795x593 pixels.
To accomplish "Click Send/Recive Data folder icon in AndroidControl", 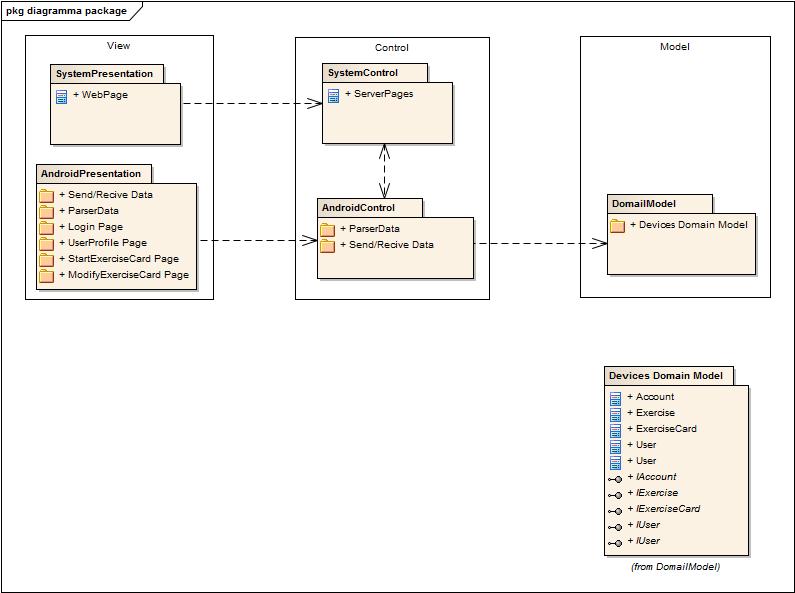I will pyautogui.click(x=327, y=245).
